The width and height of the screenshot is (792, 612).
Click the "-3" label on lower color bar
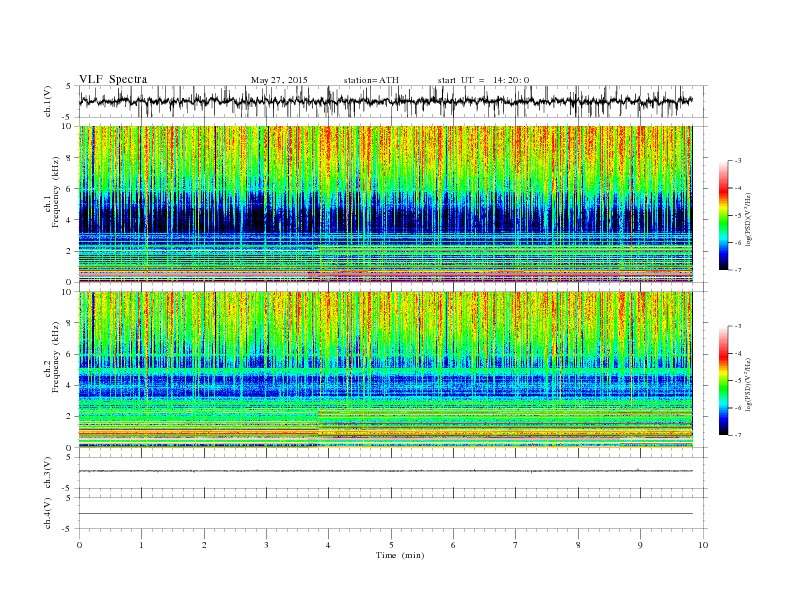click(x=737, y=326)
